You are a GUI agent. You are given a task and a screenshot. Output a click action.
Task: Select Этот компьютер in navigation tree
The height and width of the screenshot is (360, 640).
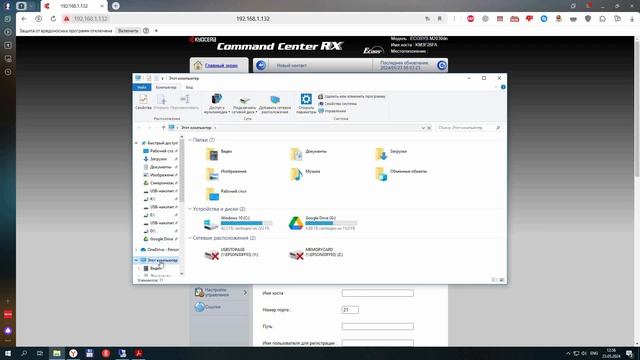158,260
